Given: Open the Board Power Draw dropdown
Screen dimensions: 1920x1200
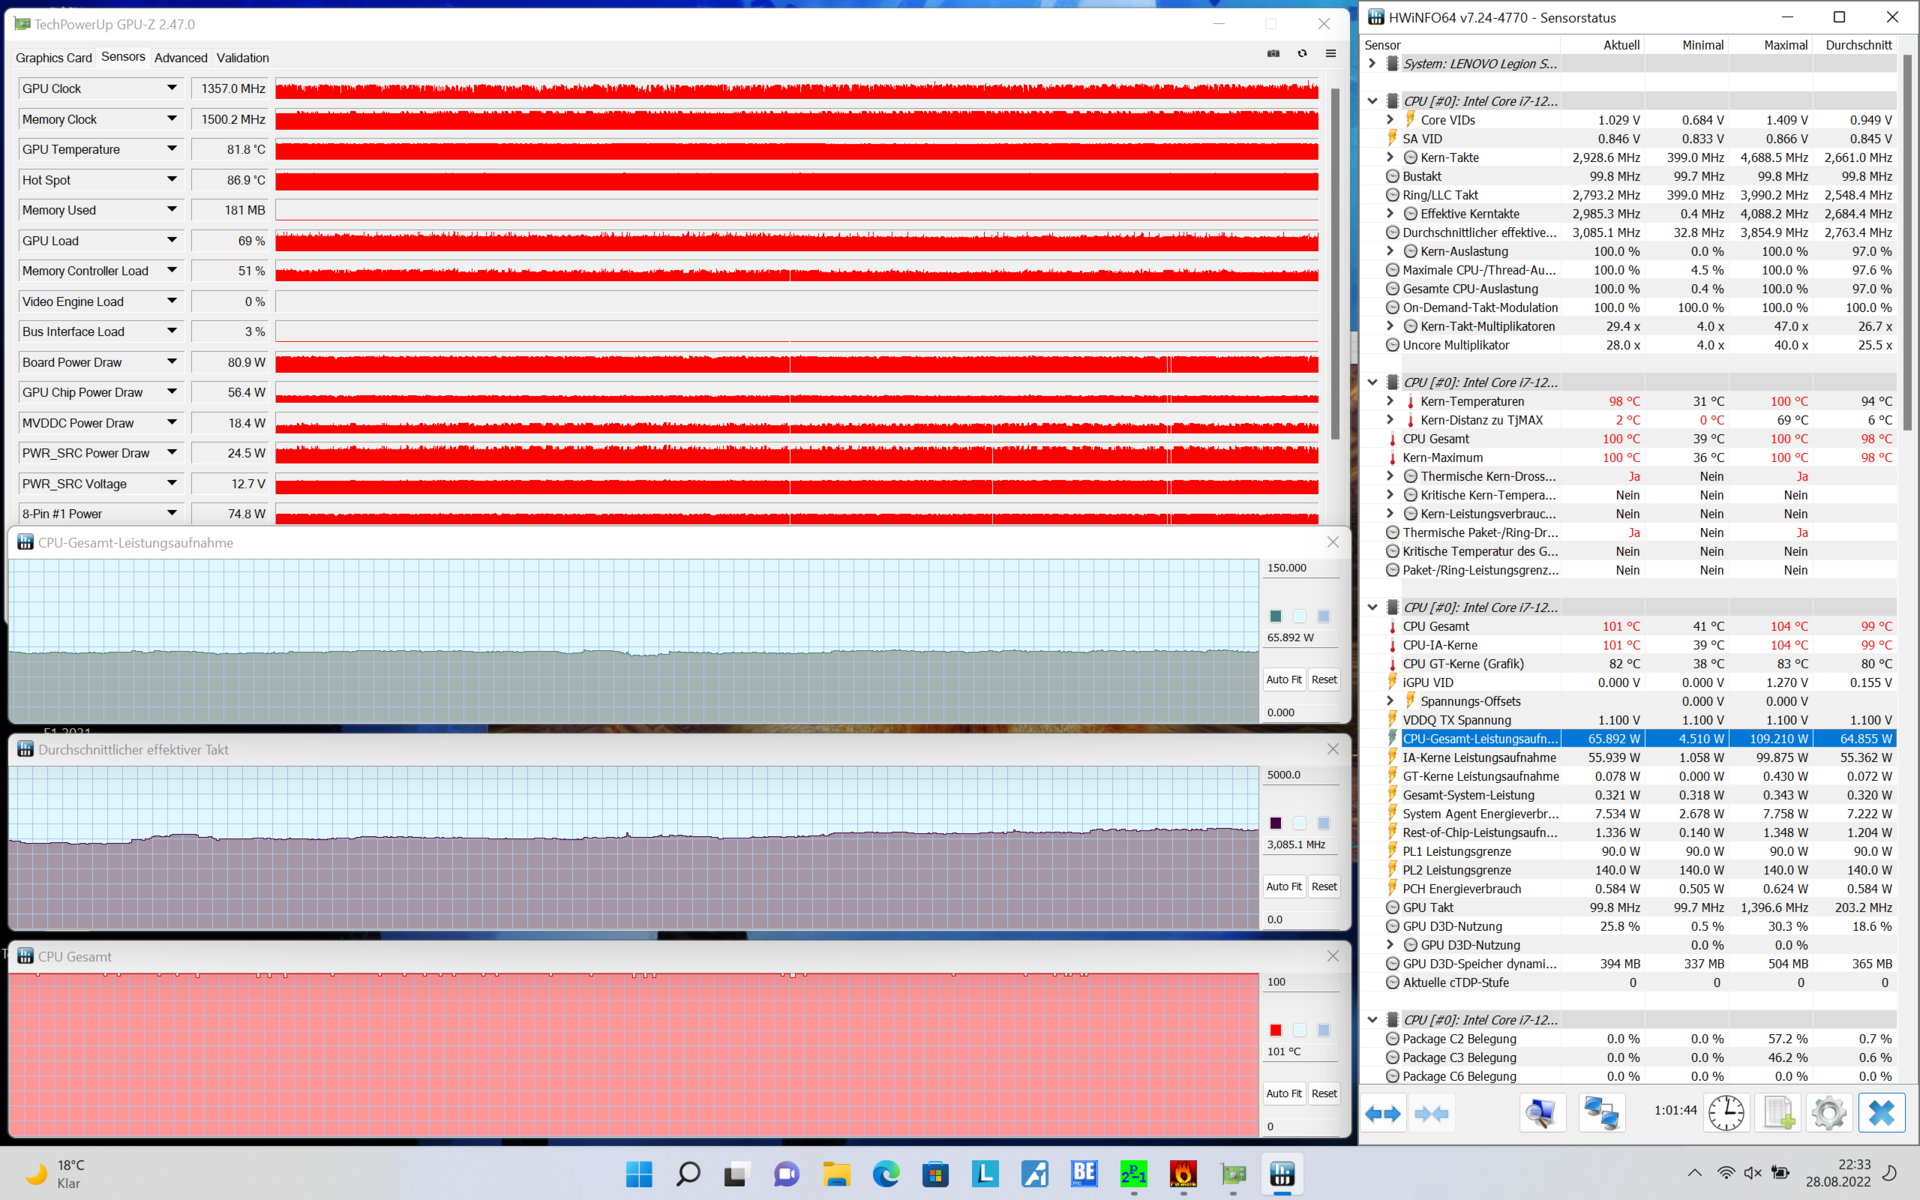Looking at the screenshot, I should (x=172, y=362).
